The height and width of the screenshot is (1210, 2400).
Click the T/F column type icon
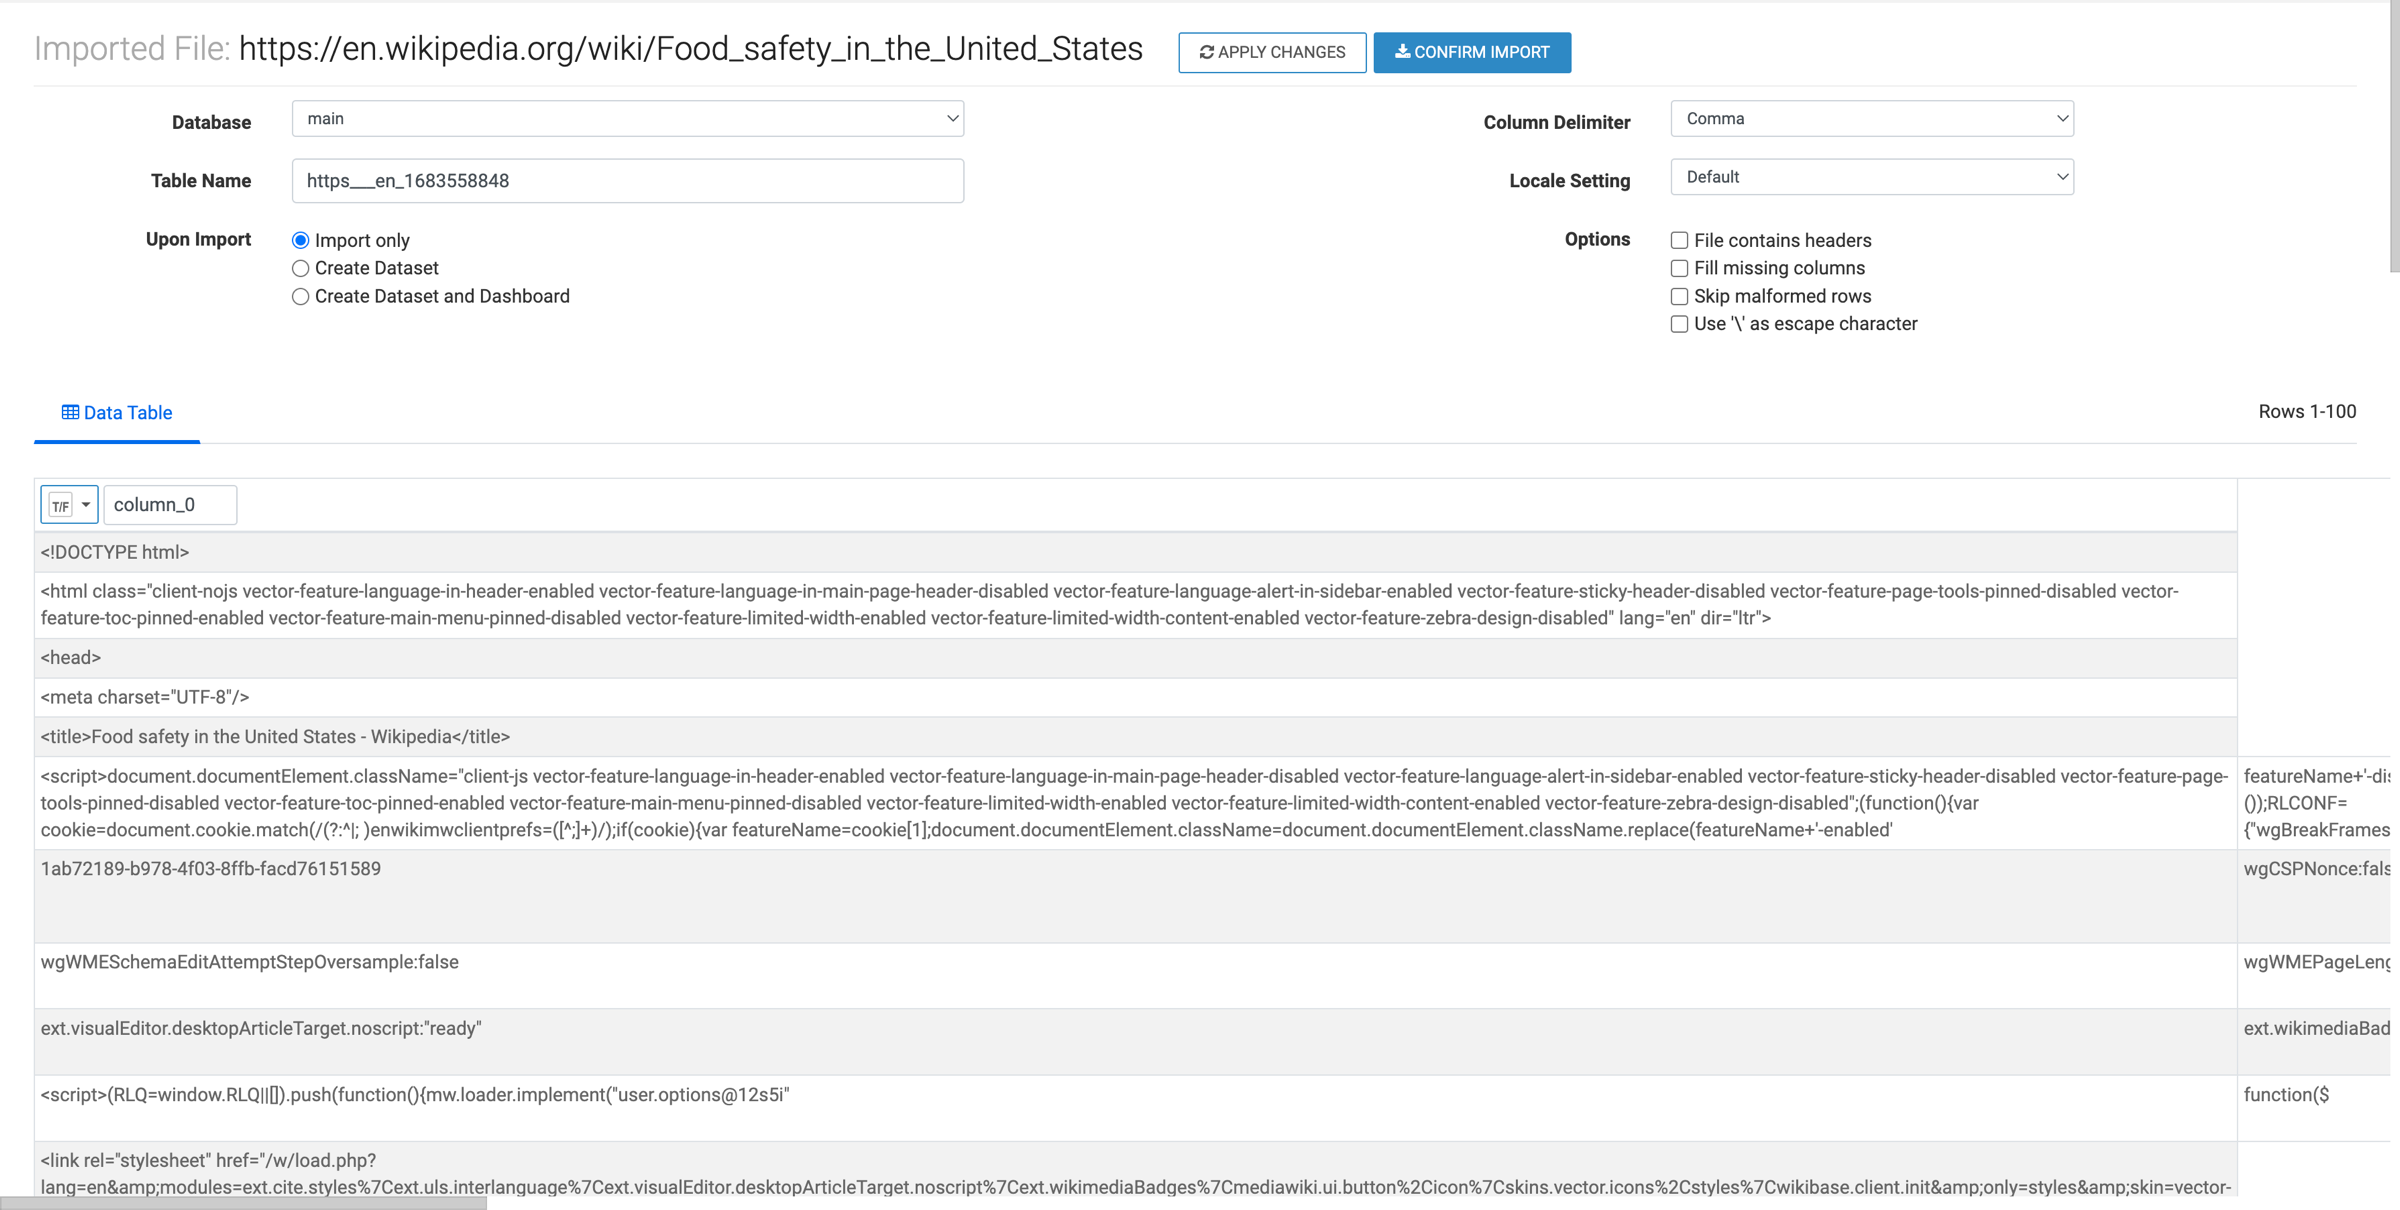61,505
